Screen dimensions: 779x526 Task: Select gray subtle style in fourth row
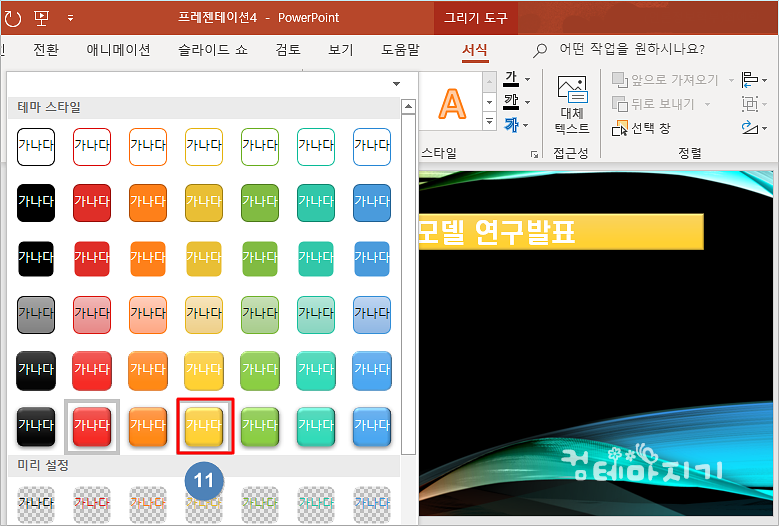(36, 315)
